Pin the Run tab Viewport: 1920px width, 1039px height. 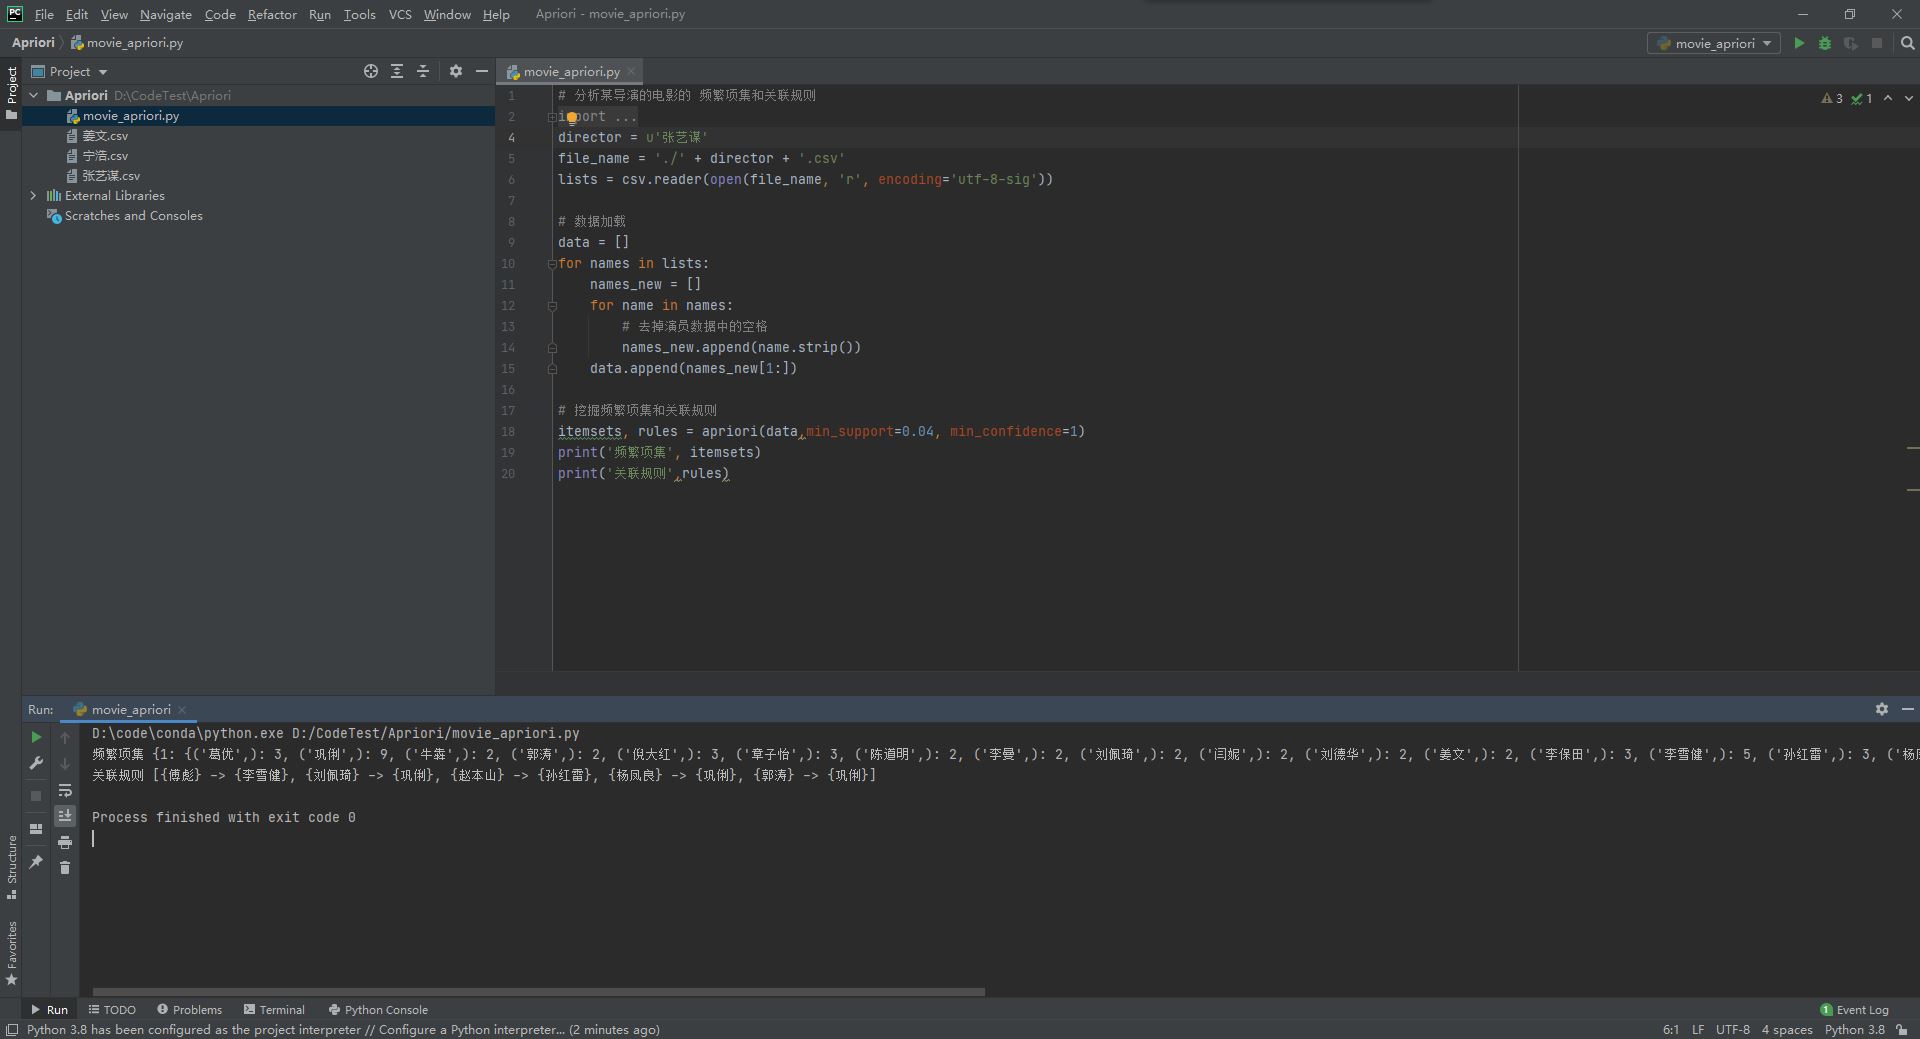[x=36, y=861]
